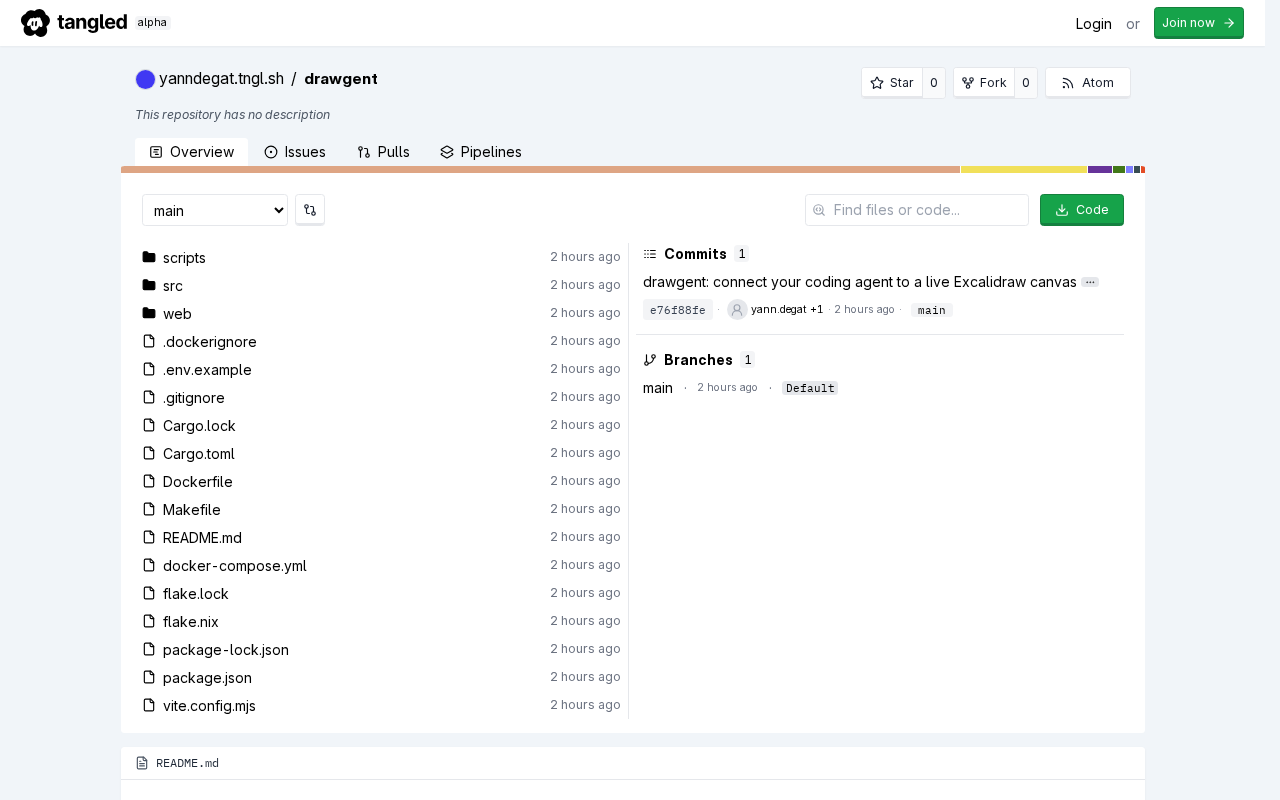
Task: Click the flake.nix file icon
Action: pyautogui.click(x=149, y=621)
